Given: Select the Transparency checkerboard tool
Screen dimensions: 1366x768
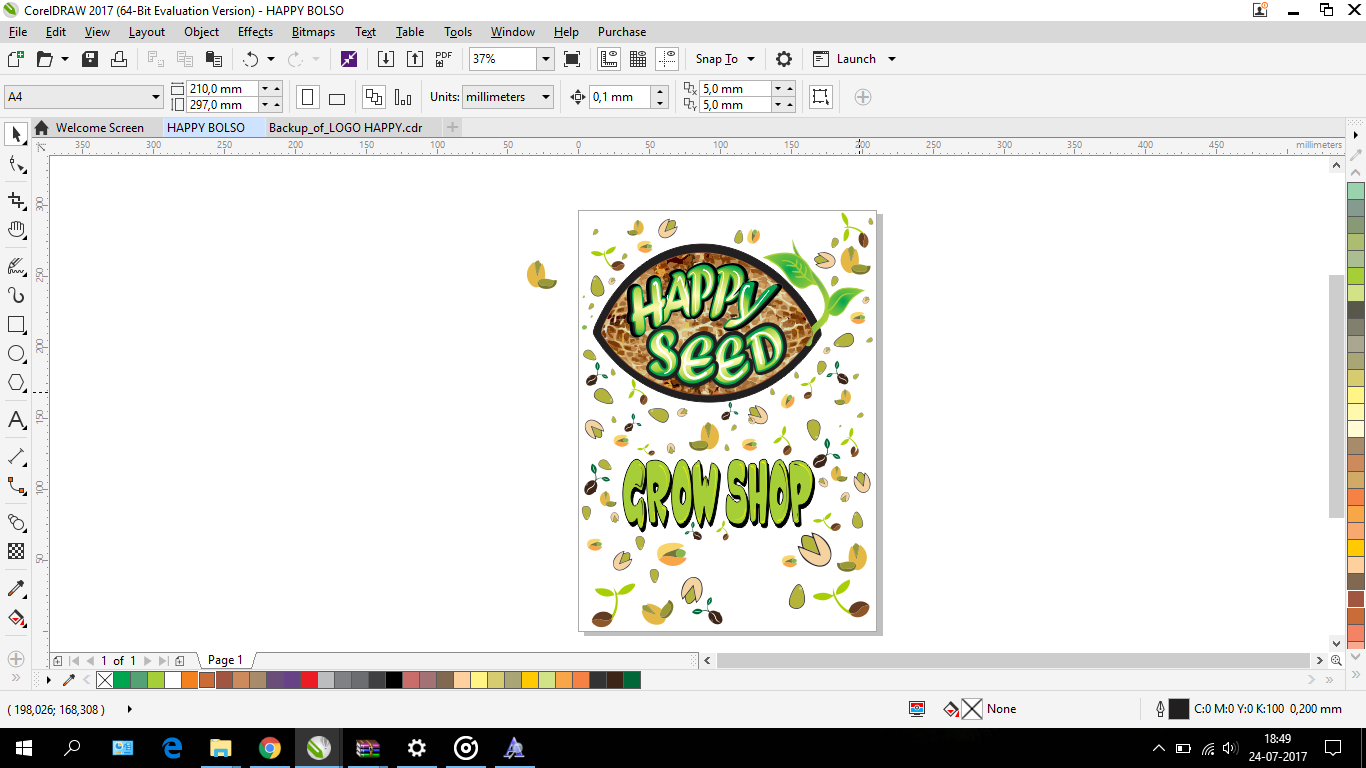Looking at the screenshot, I should point(16,551).
